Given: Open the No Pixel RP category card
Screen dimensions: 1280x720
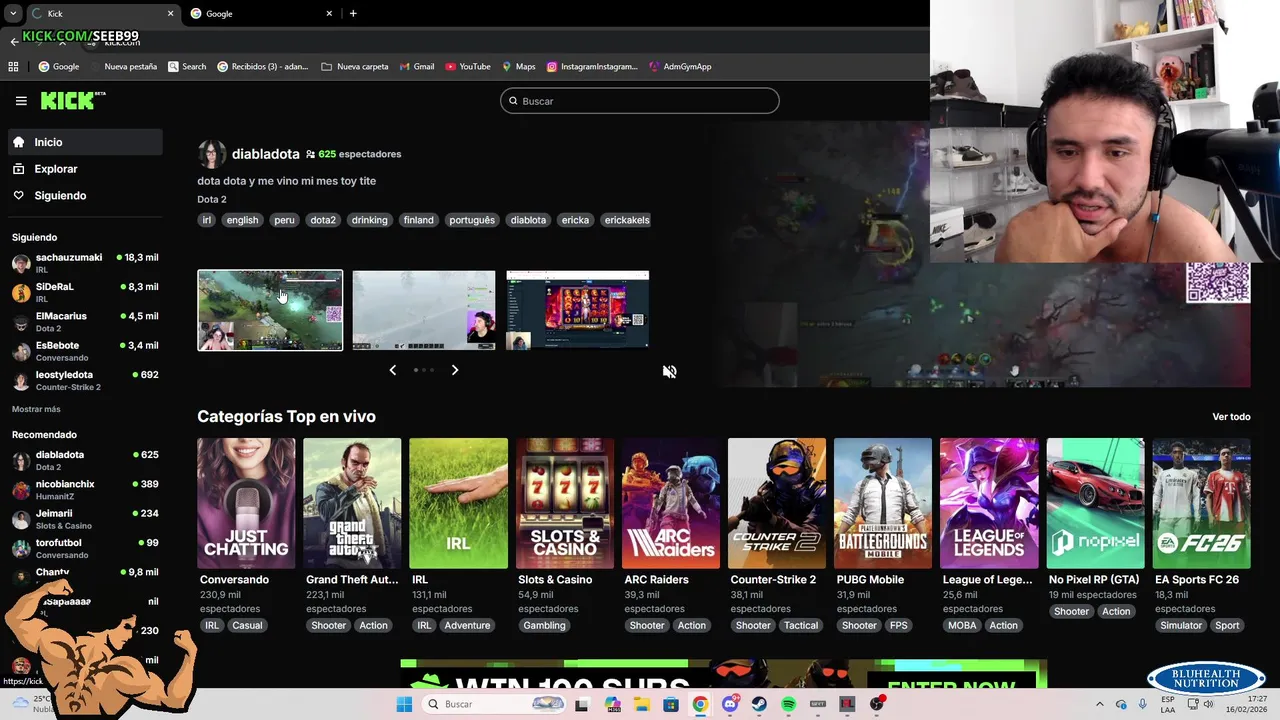Looking at the screenshot, I should tap(1095, 503).
